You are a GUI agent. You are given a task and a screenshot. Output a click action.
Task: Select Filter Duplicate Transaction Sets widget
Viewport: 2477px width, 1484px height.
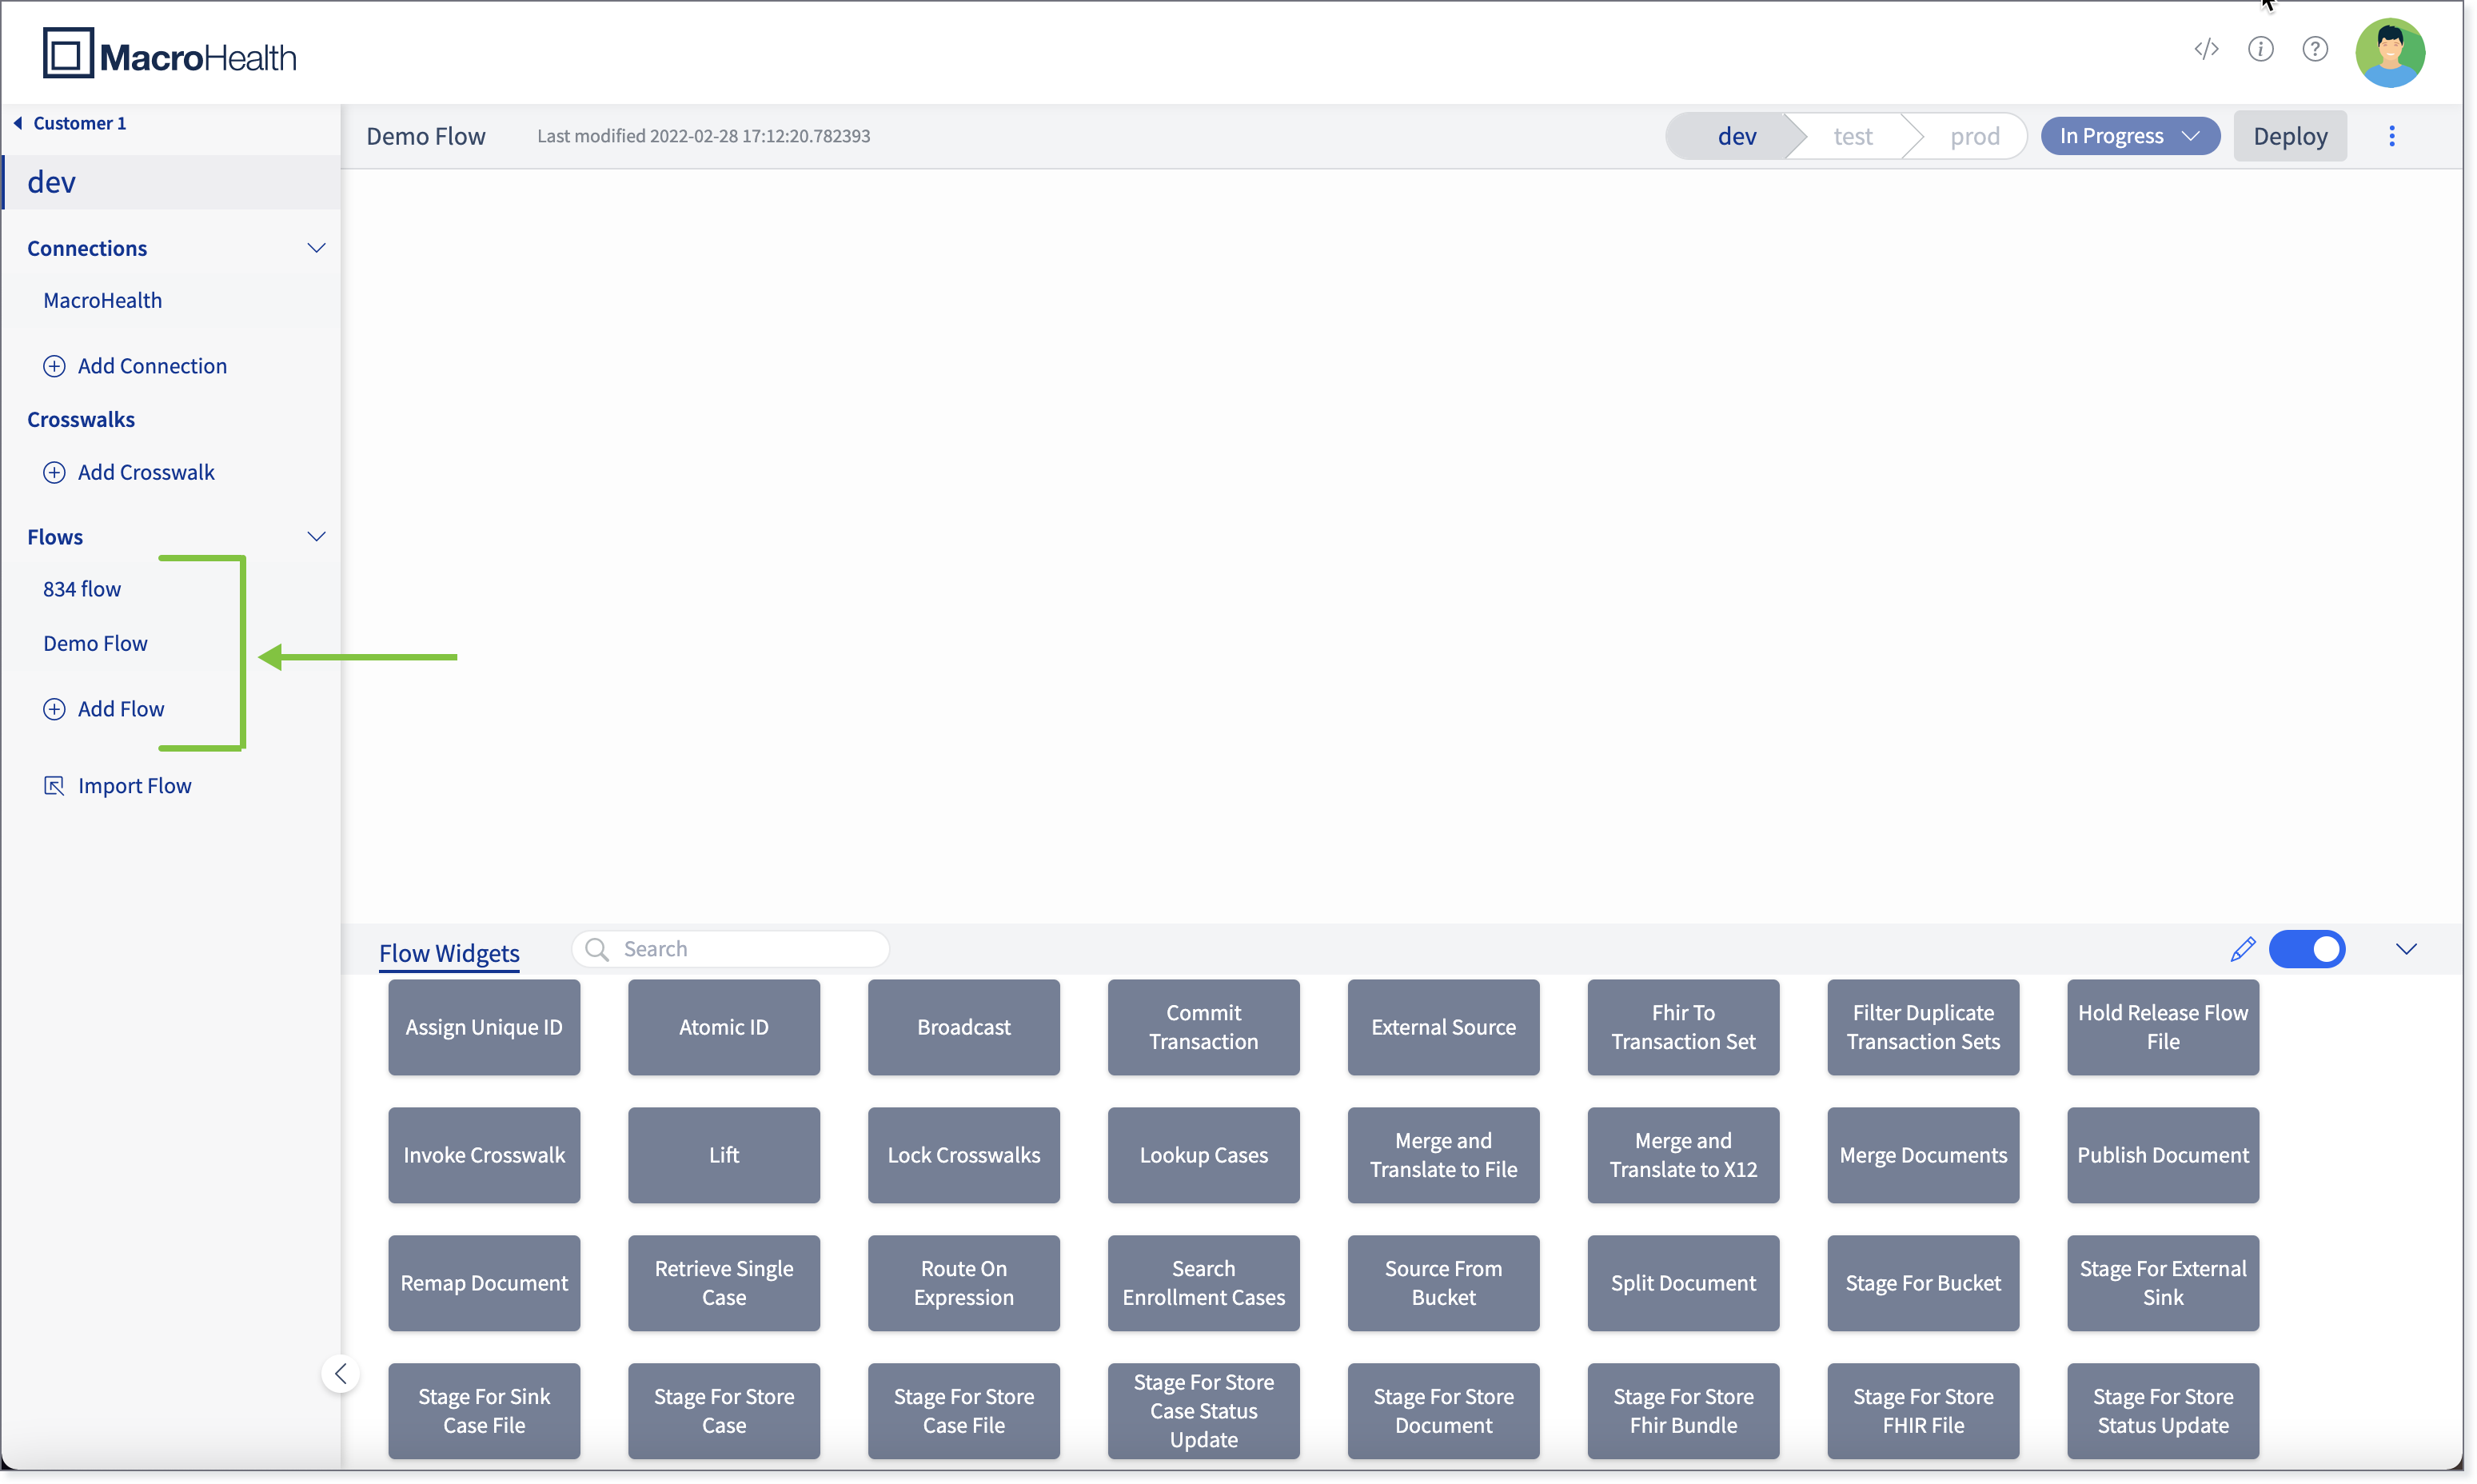[1924, 1027]
